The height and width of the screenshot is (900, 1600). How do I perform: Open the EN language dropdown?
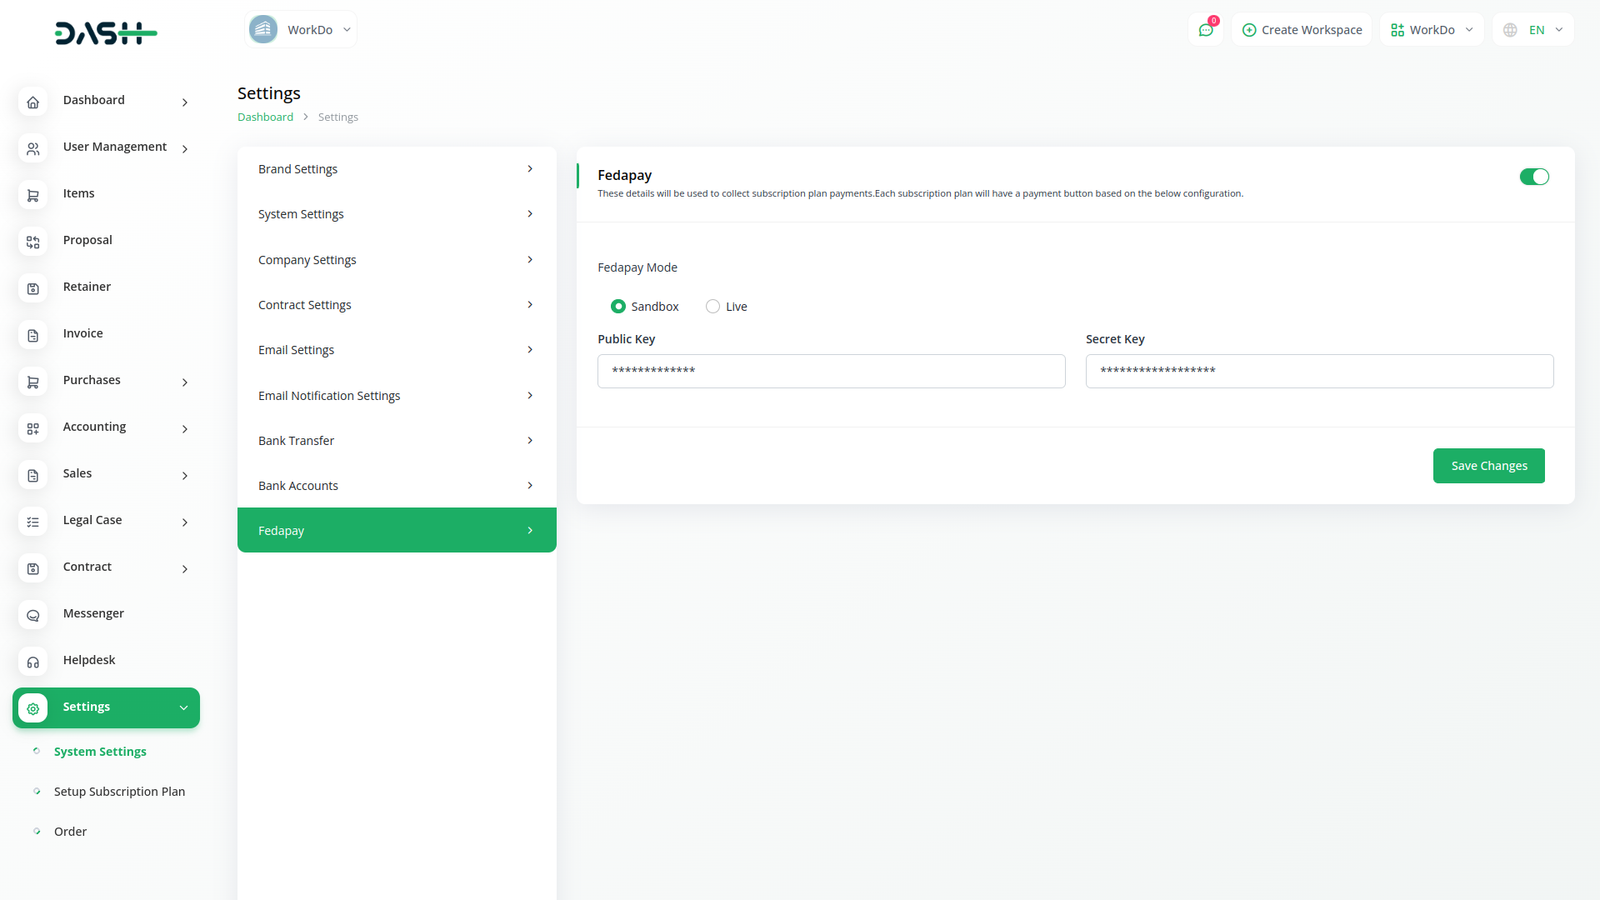tap(1534, 30)
